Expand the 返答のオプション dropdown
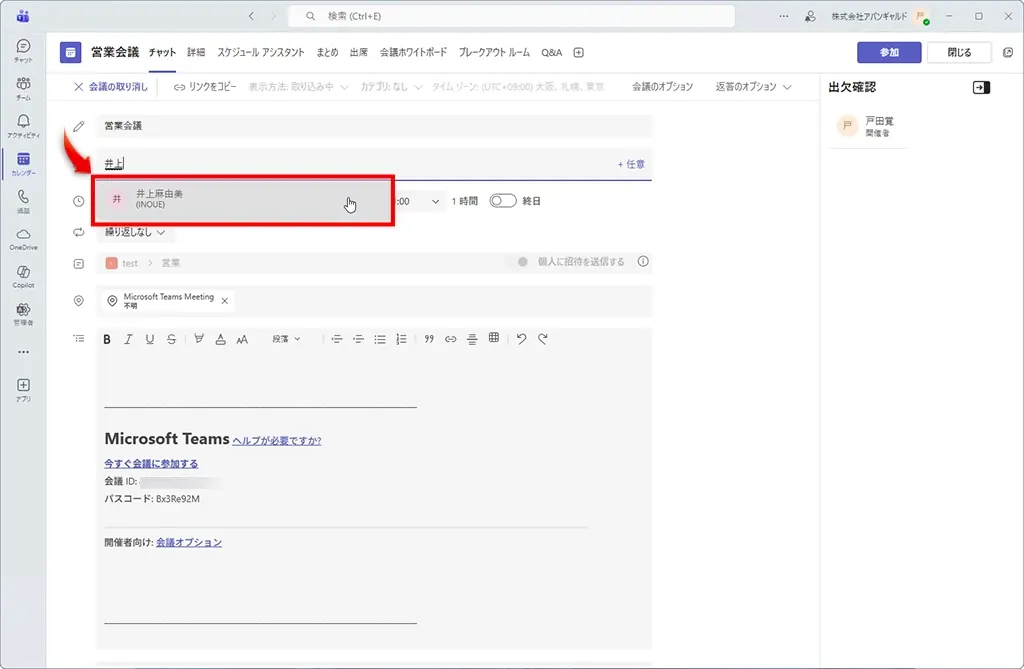The image size is (1024, 669). pyautogui.click(x=753, y=87)
